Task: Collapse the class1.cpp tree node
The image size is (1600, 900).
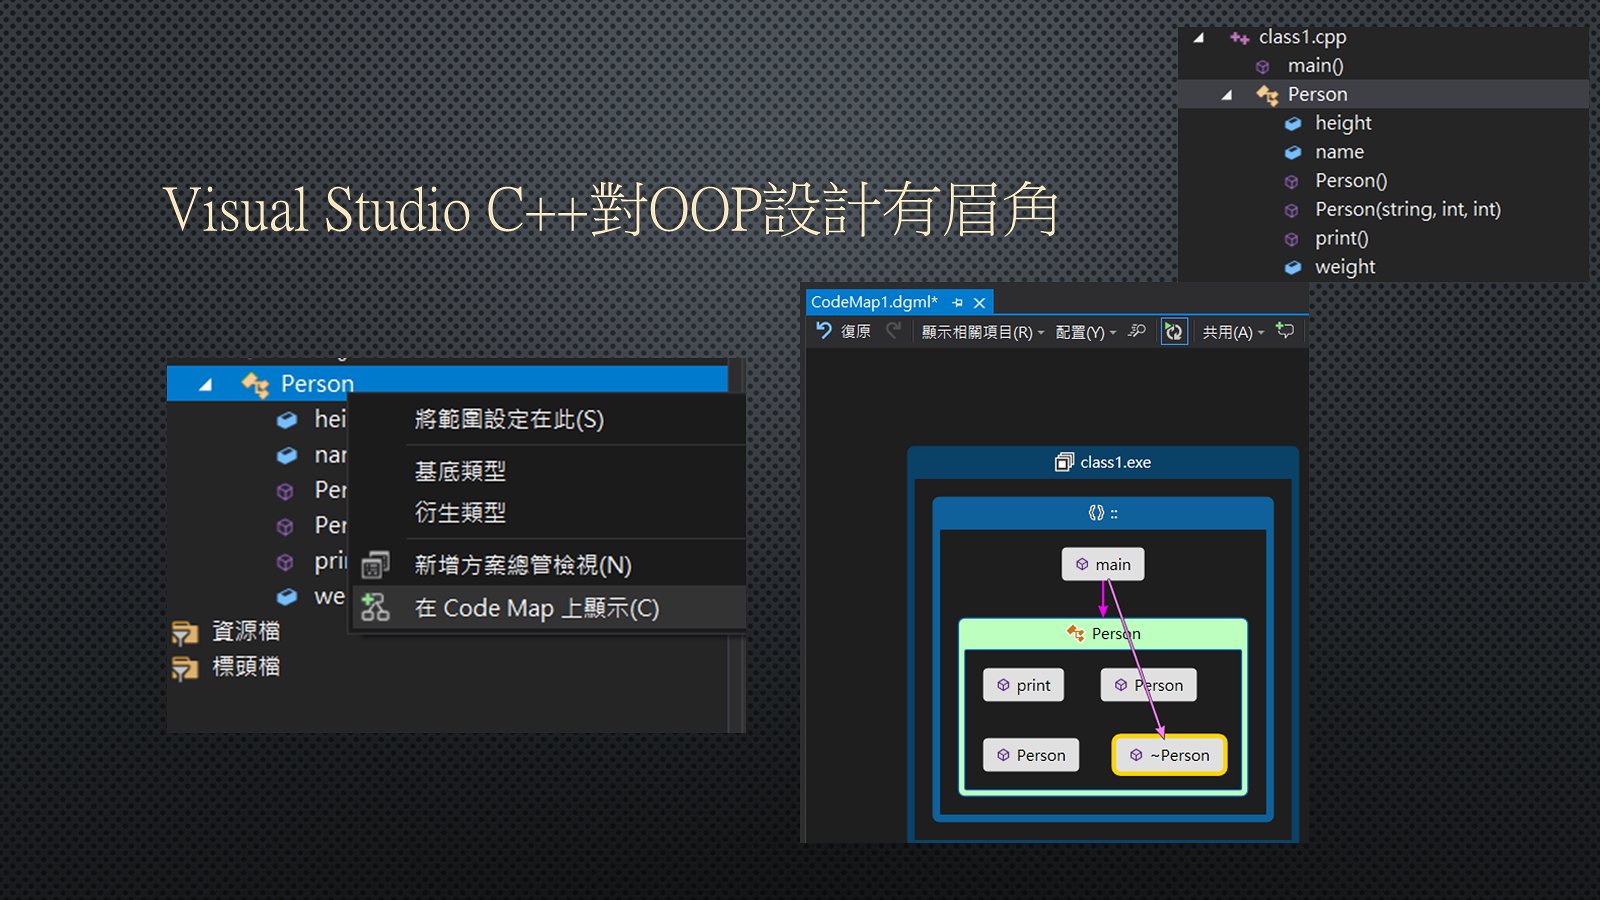Action: tap(1199, 38)
